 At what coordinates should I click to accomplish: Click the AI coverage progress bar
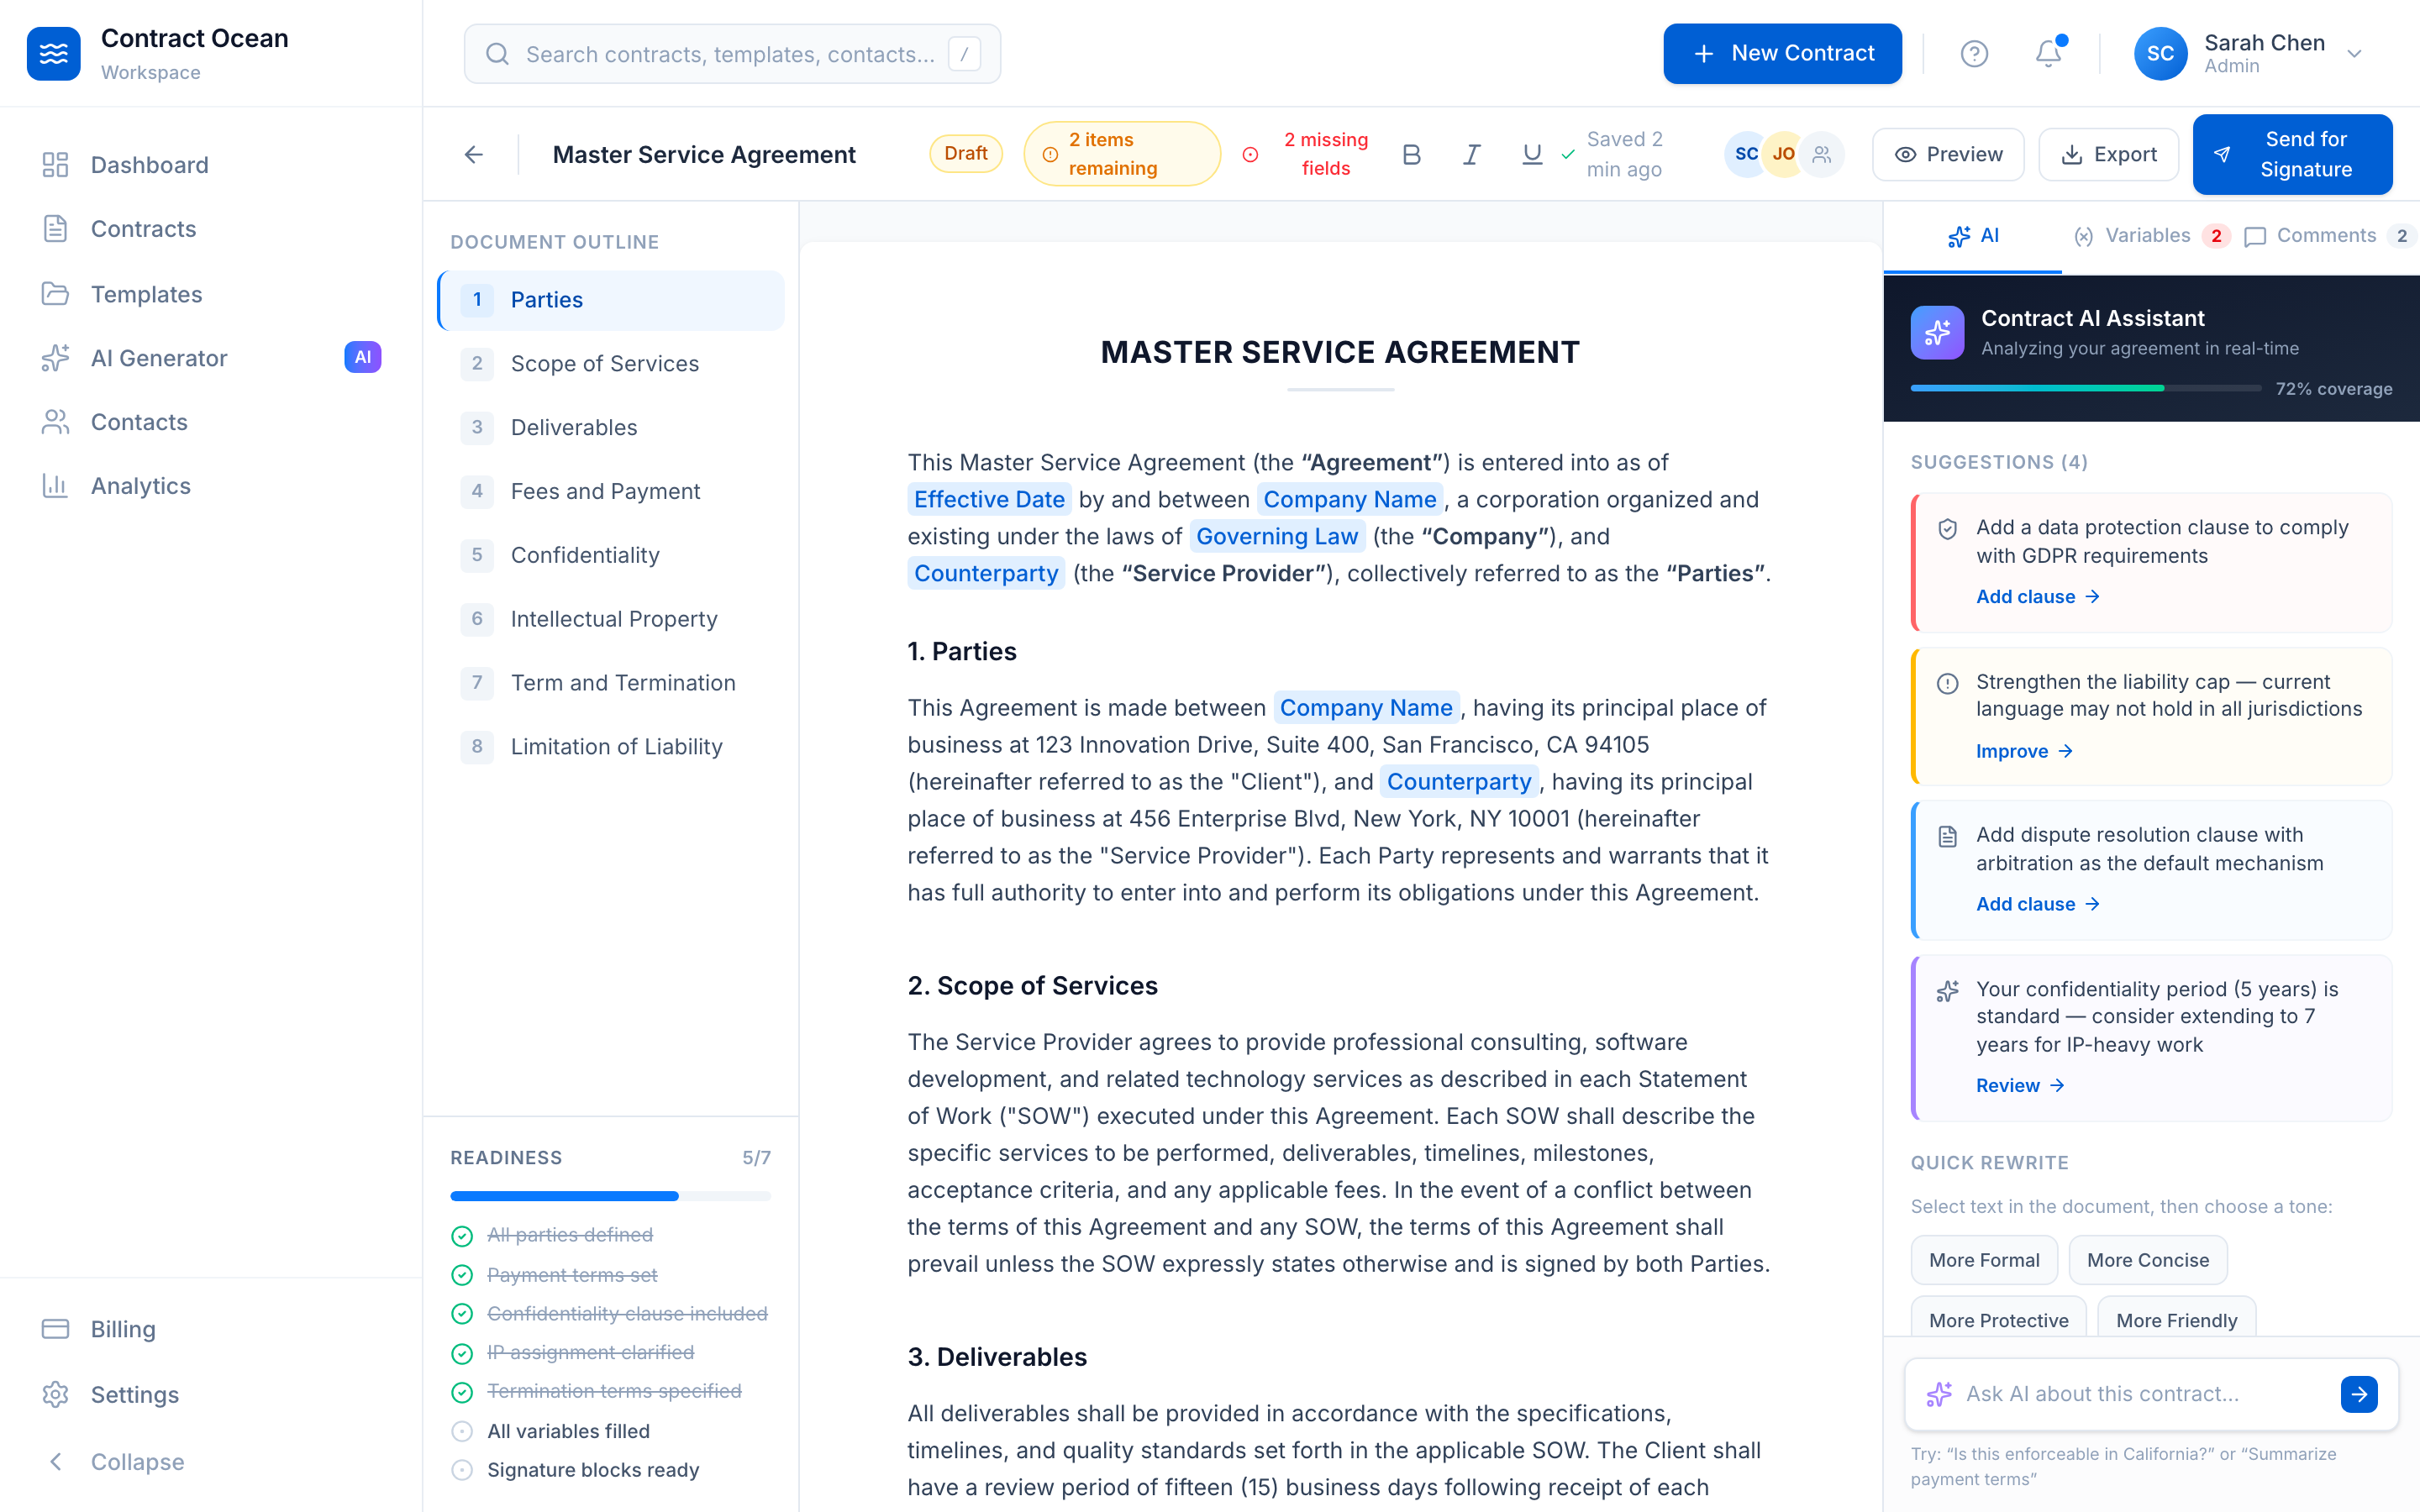(x=2083, y=388)
